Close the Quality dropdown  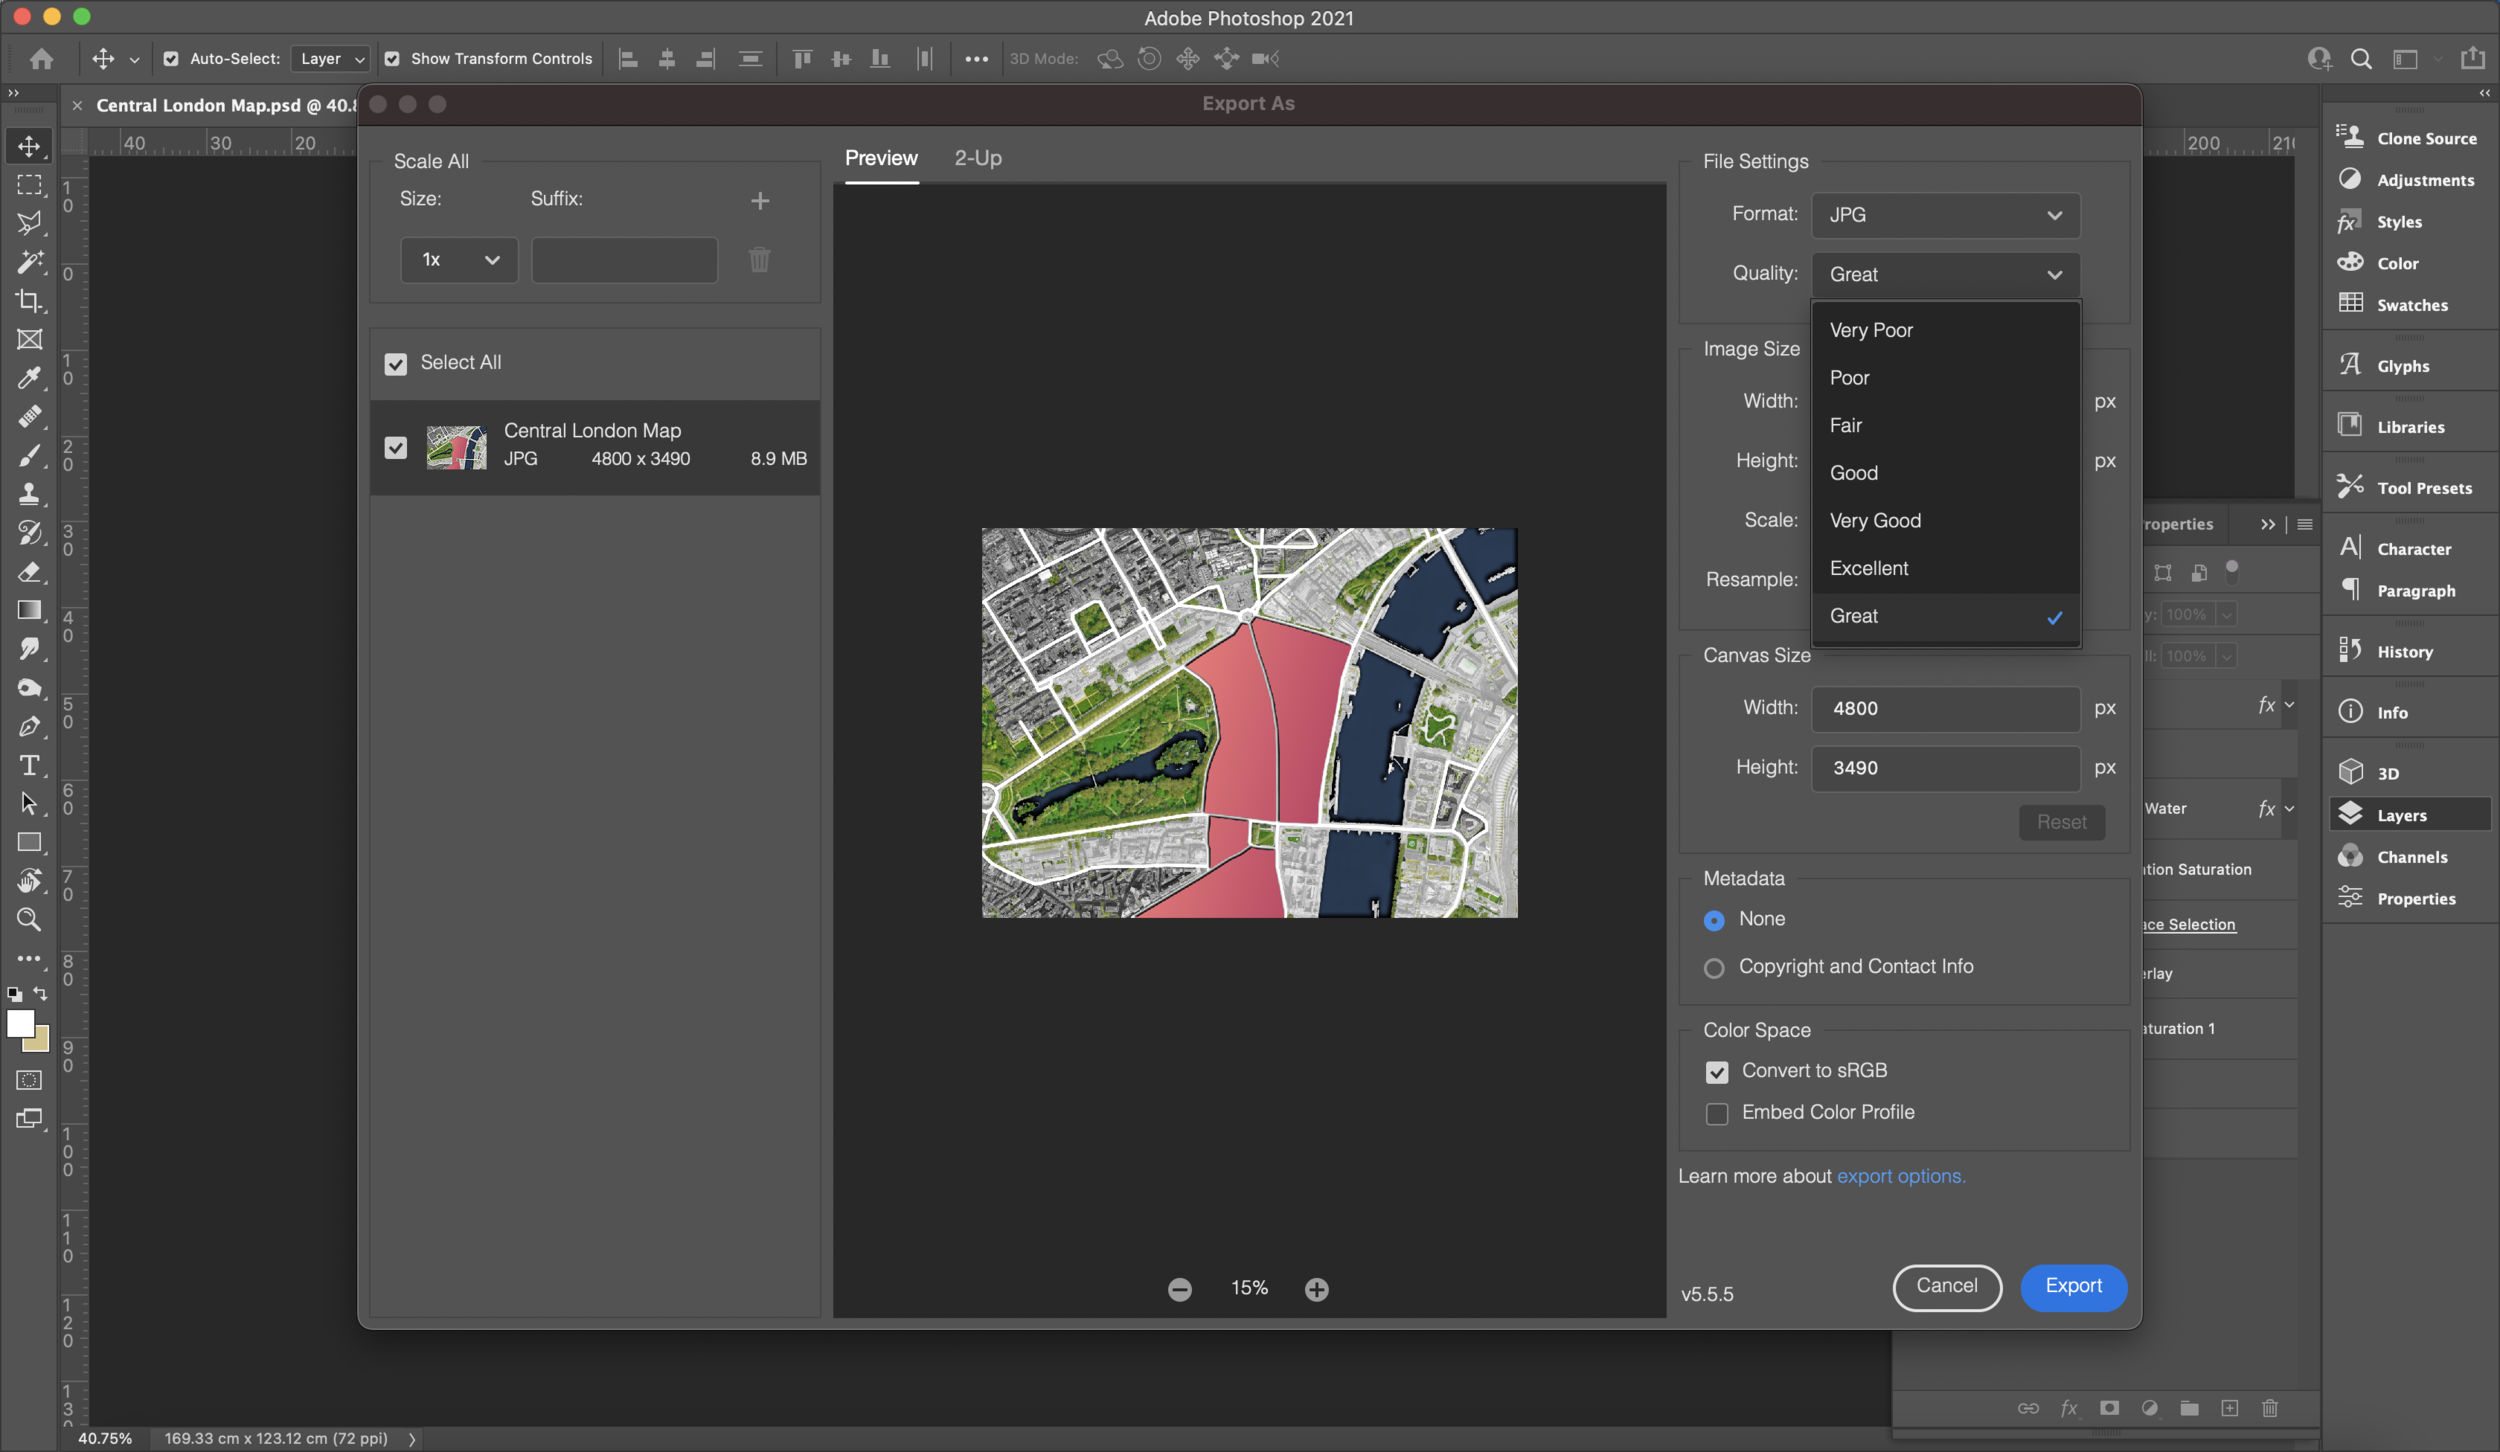[1945, 274]
